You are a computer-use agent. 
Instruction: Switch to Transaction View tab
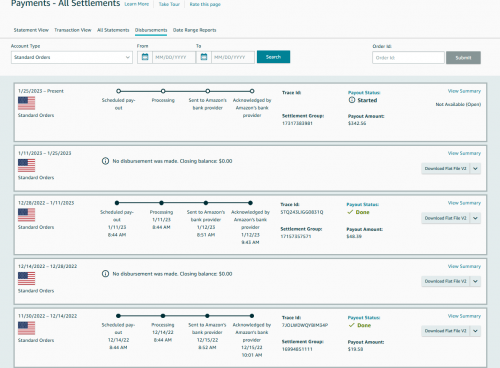pyautogui.click(x=73, y=30)
